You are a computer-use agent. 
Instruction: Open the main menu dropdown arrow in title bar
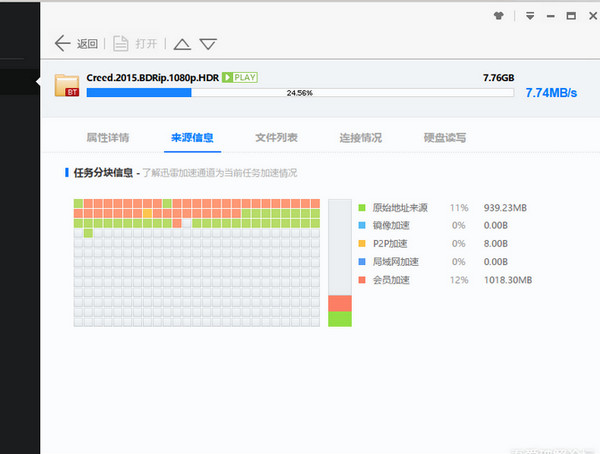click(x=530, y=16)
